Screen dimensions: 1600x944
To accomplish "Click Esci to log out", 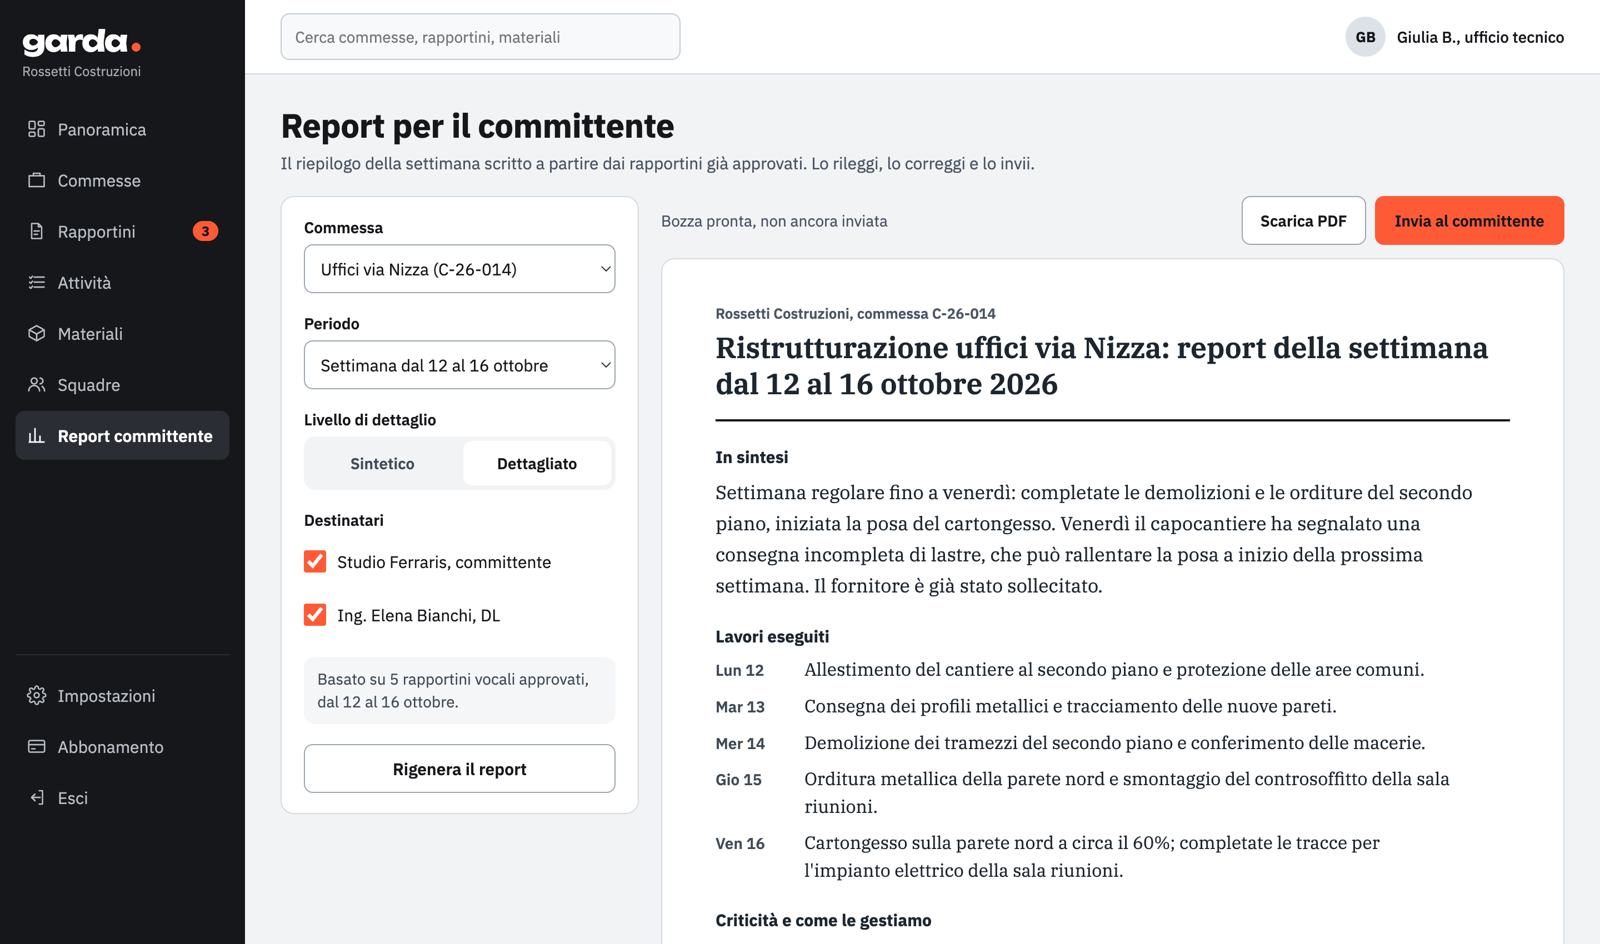I will point(122,797).
